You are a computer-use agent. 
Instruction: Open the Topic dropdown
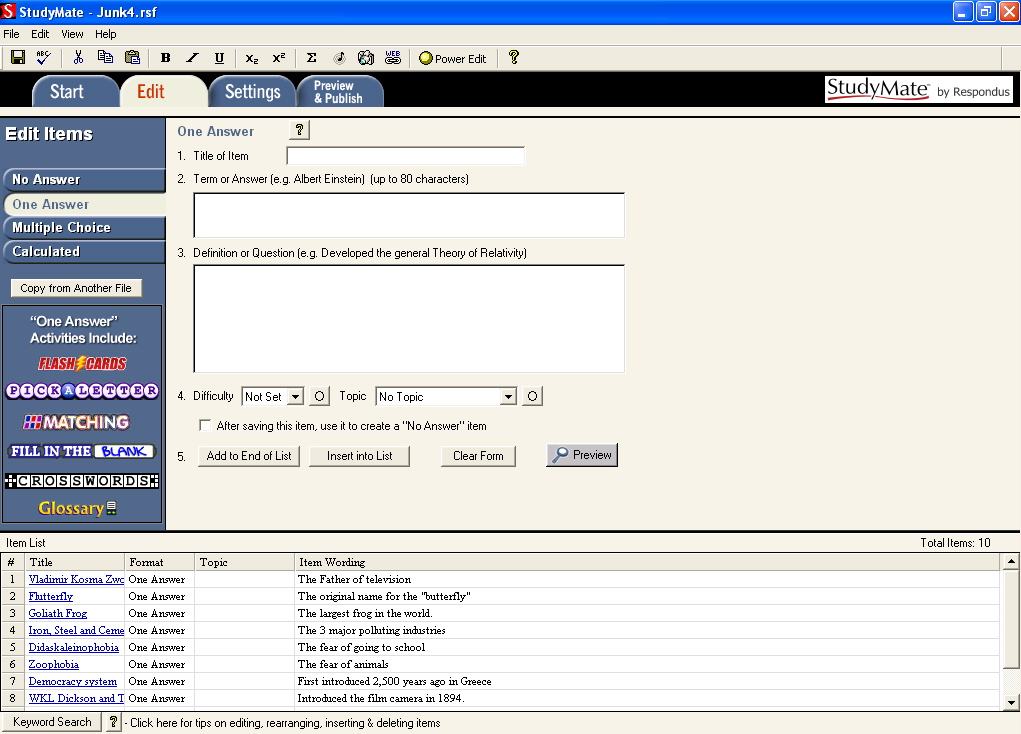(509, 396)
